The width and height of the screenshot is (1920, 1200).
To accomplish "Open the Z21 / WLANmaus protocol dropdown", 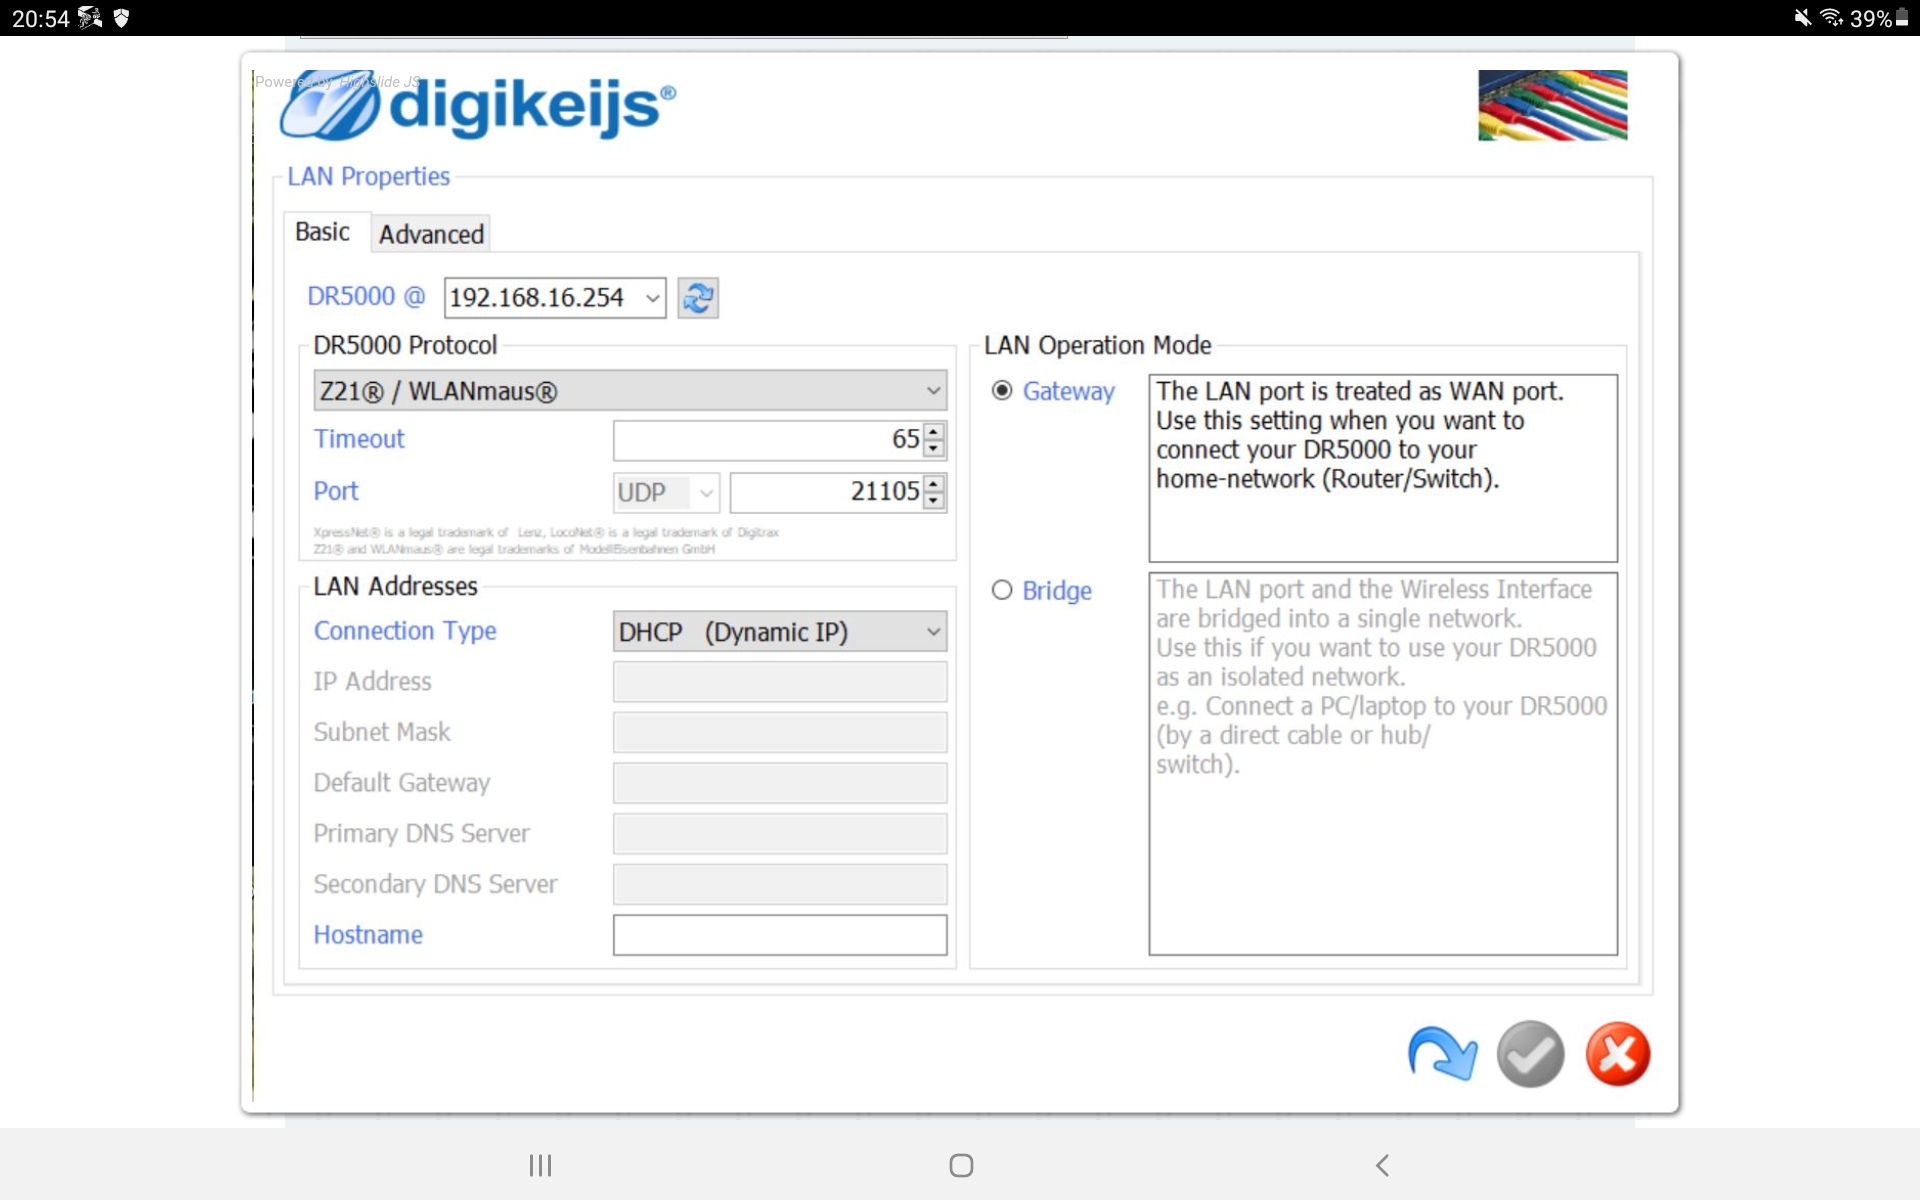I will [x=630, y=390].
